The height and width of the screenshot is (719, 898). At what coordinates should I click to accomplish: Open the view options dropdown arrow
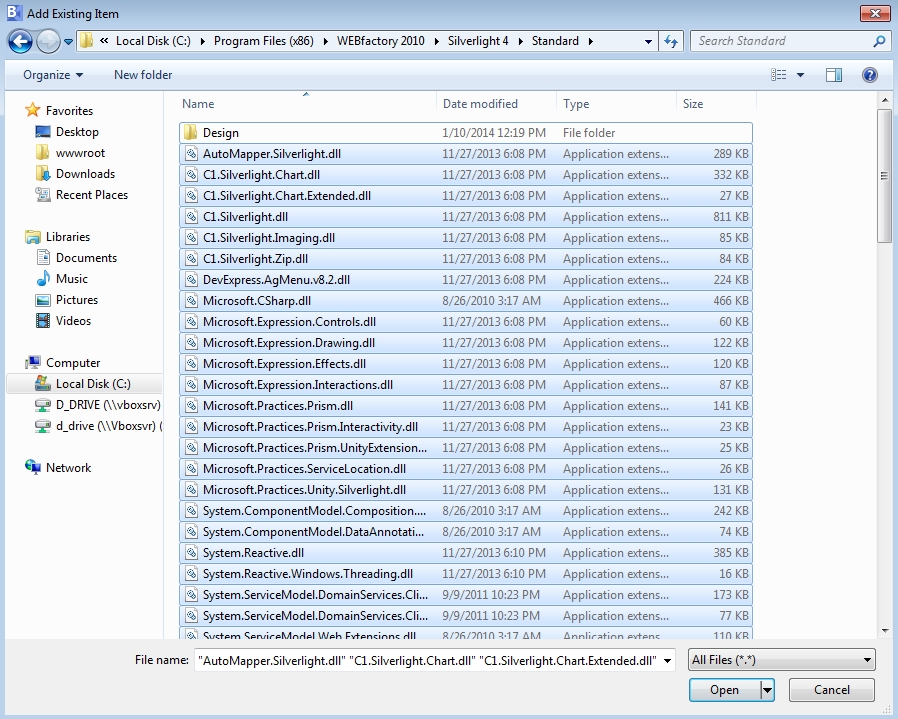[x=800, y=75]
